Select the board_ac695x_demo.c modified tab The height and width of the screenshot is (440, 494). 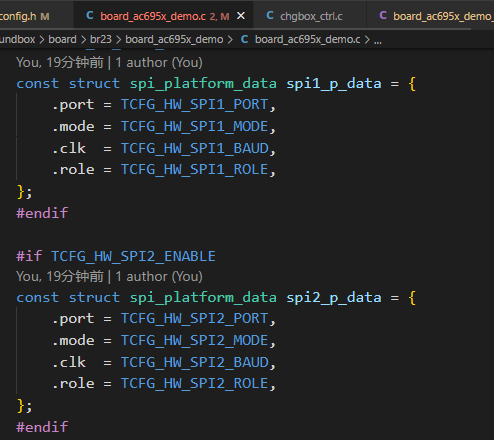tap(163, 16)
